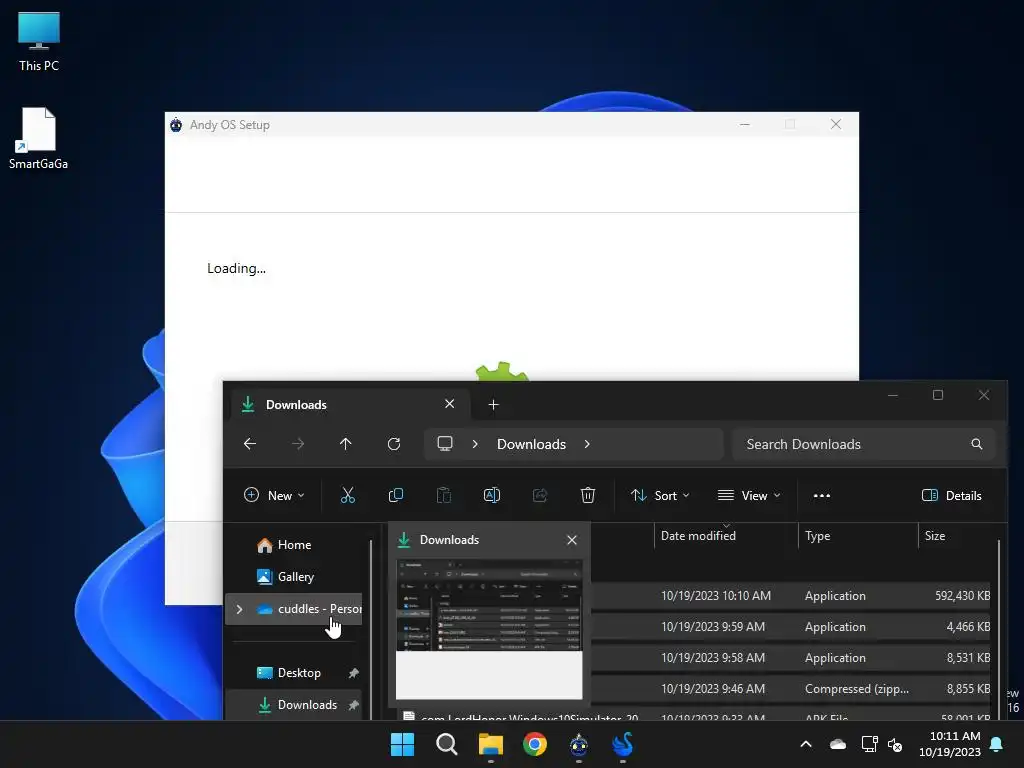Viewport: 1024px width, 768px height.
Task: Click the Delete trash icon
Action: pos(588,496)
